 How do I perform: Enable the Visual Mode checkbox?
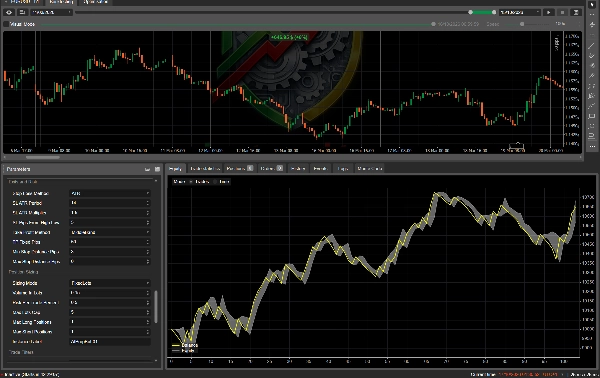6,24
